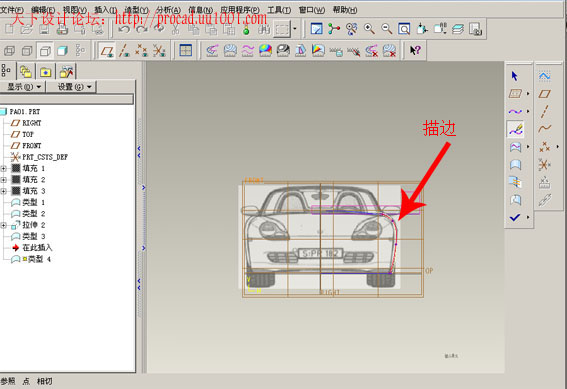Screen dimensions: 567x389
Task: Open the Layers icon in top toolbar
Action: [458, 29]
